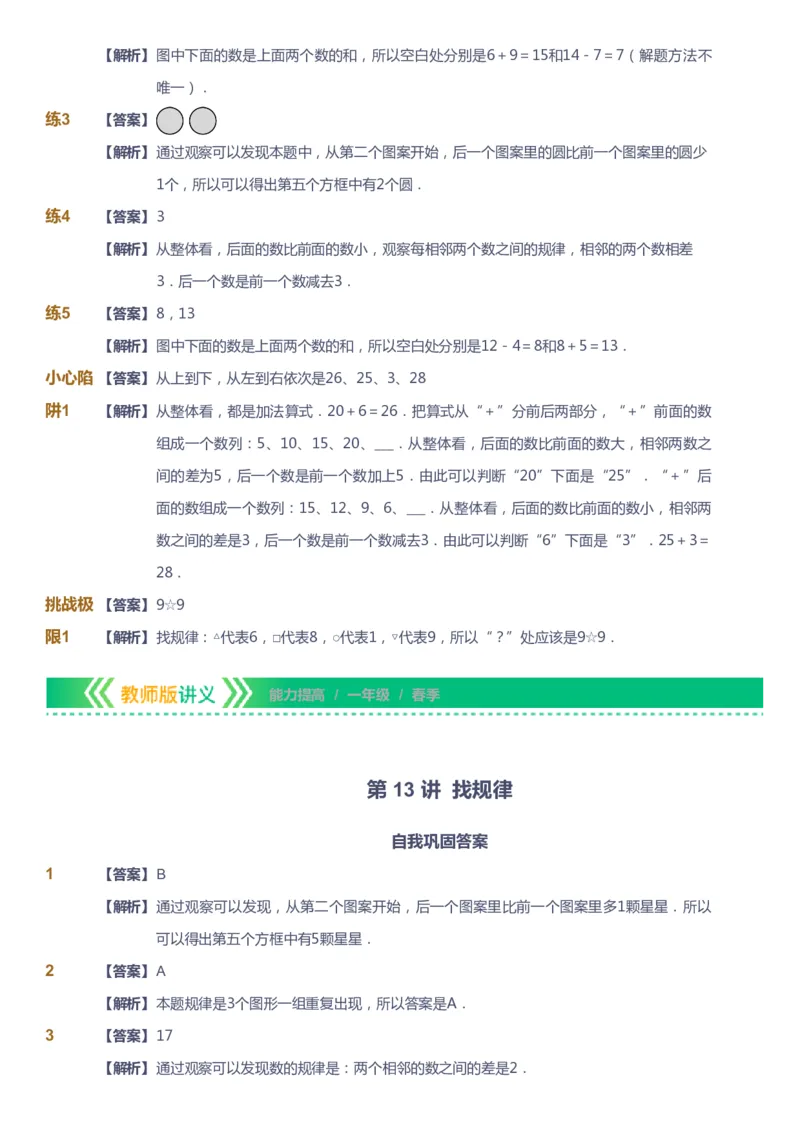Select the 练5 exercise label
Screen dimensions: 800x1133
[x=58, y=312]
